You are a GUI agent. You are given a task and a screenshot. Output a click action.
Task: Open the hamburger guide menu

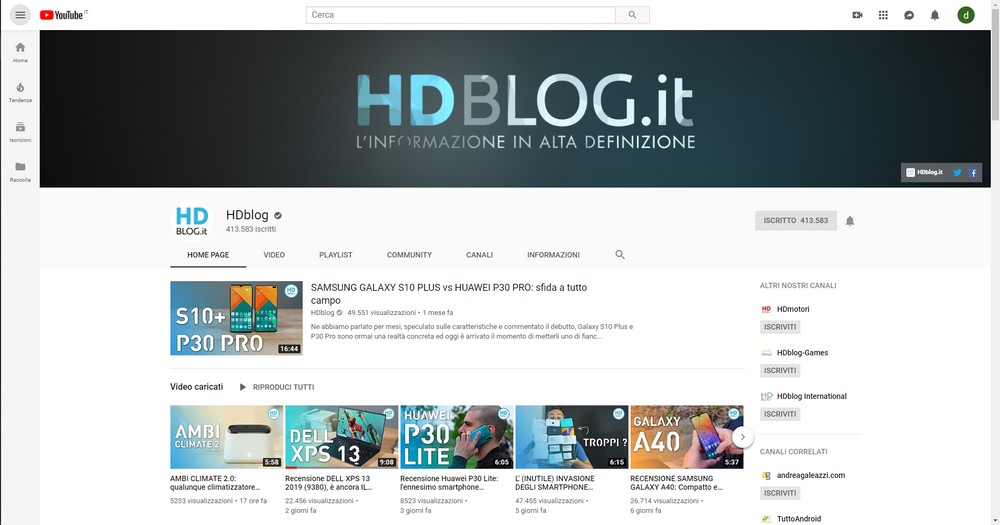point(20,15)
